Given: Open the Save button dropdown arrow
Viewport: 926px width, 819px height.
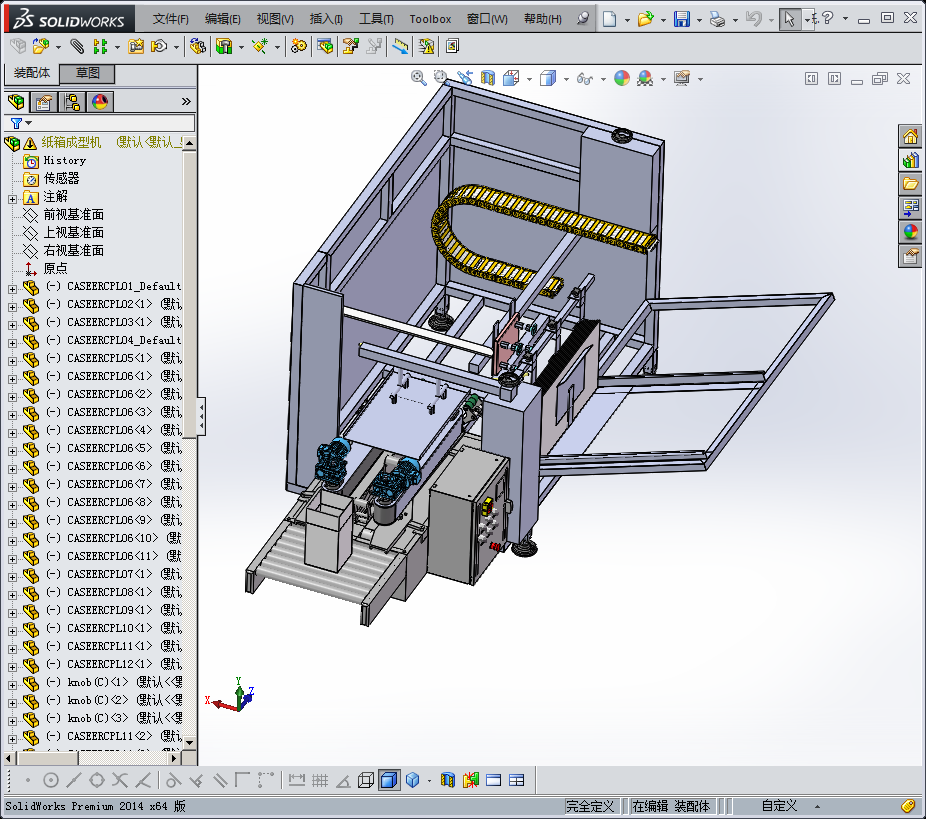Looking at the screenshot, I should click(x=699, y=19).
